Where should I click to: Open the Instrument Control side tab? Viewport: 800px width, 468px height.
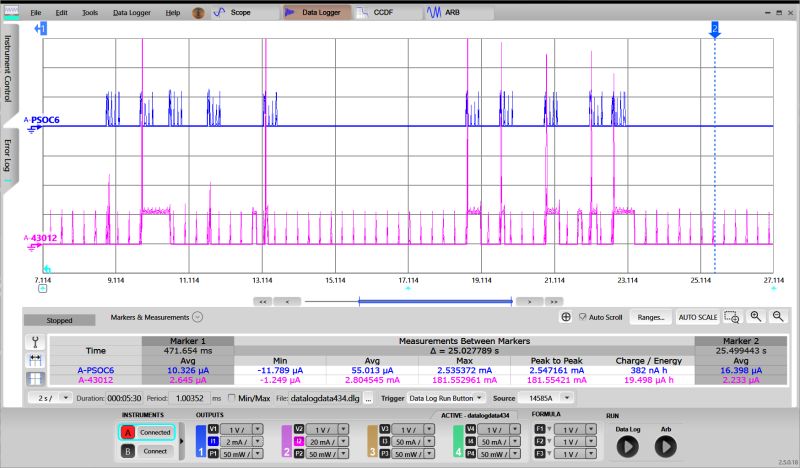(x=9, y=69)
